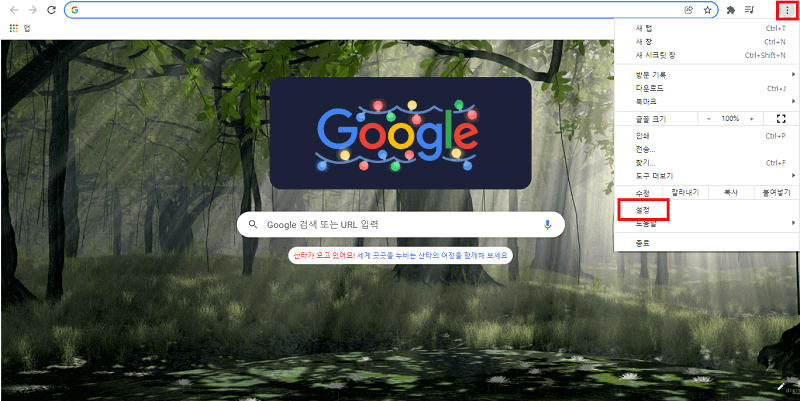
Task: Click the customize page pencil icon
Action: 781,387
